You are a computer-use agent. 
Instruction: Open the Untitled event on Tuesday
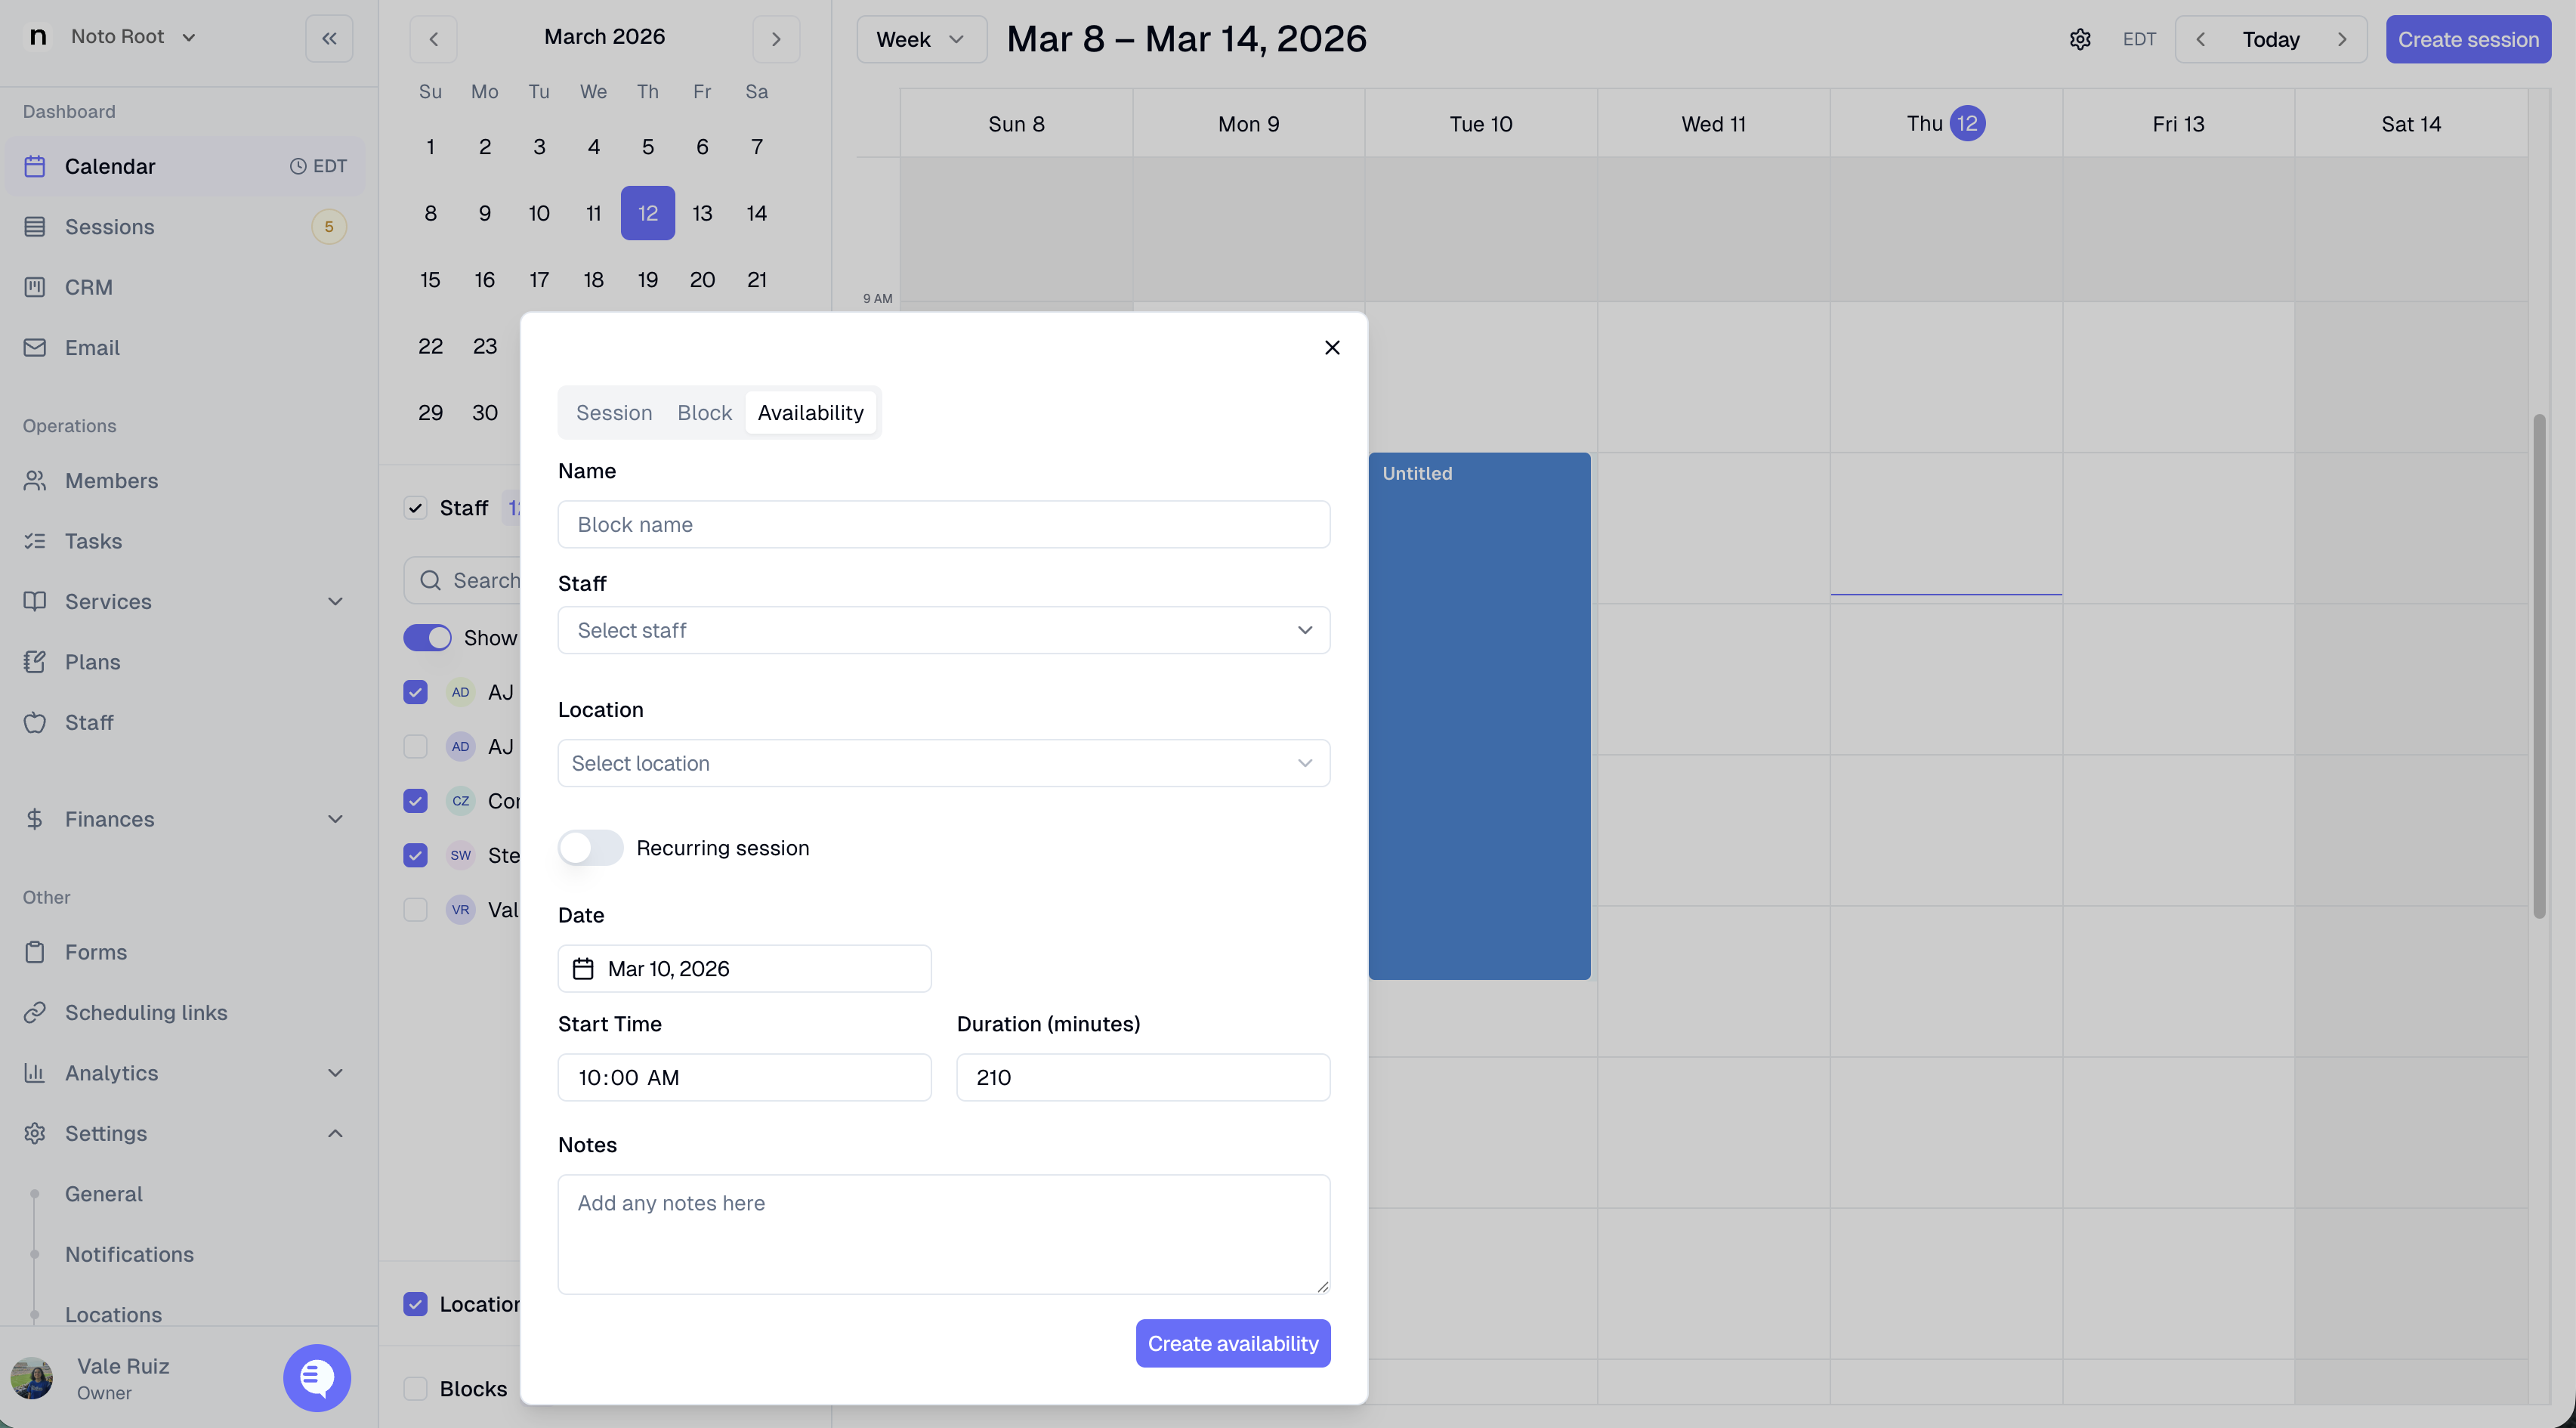point(1480,716)
